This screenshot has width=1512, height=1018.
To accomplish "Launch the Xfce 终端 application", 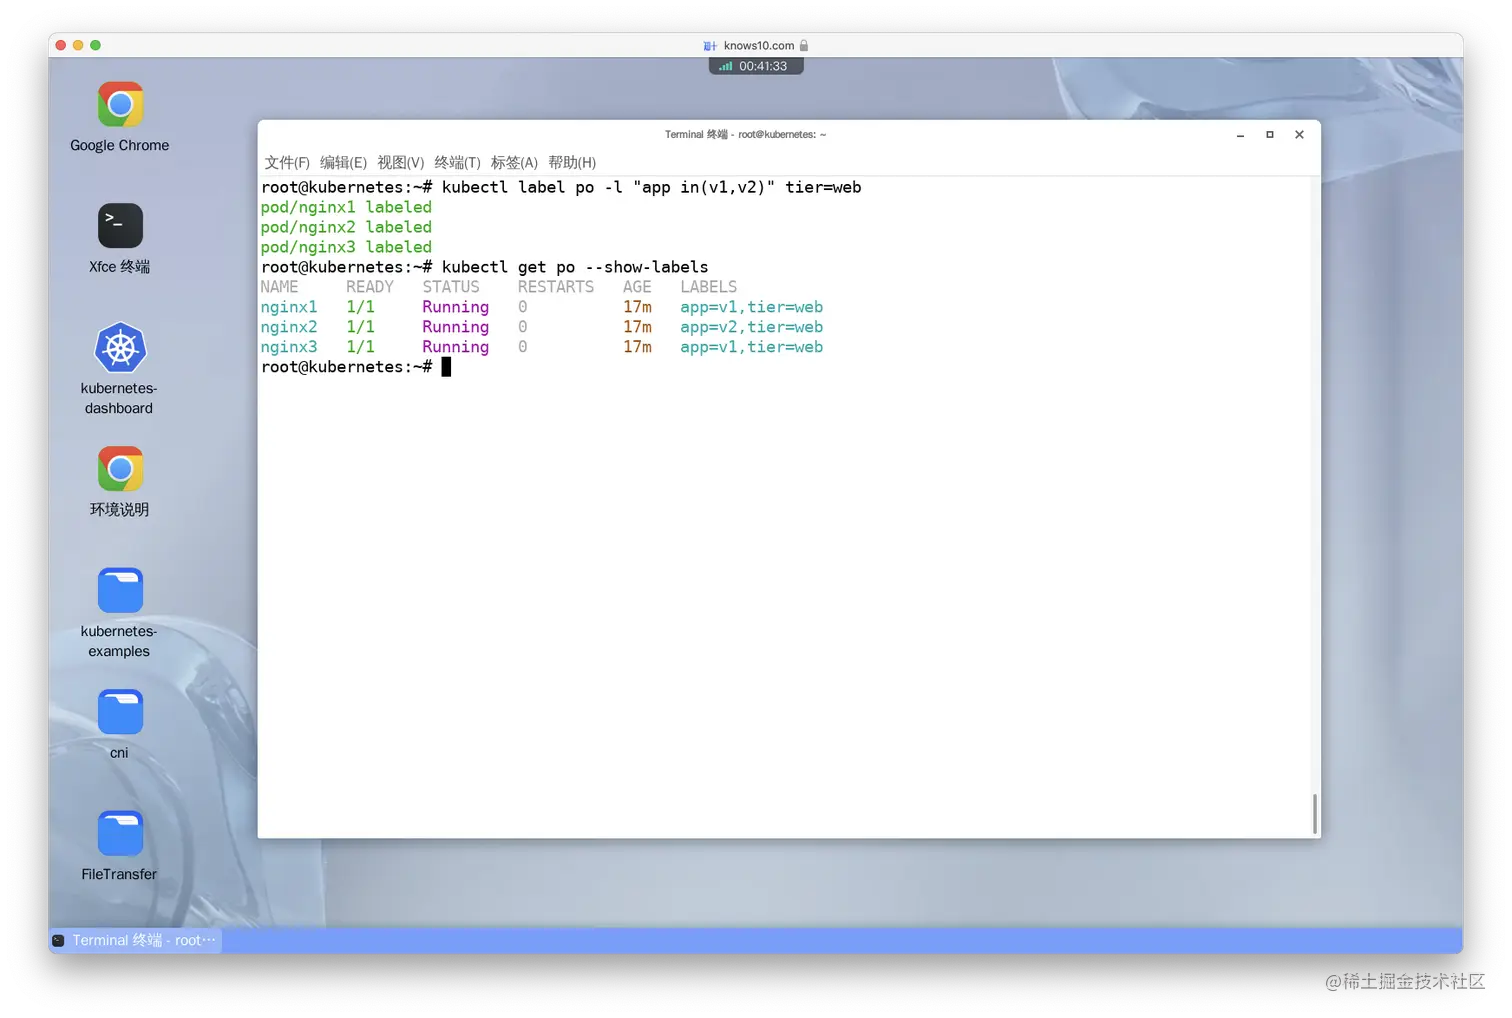I will coord(119,225).
